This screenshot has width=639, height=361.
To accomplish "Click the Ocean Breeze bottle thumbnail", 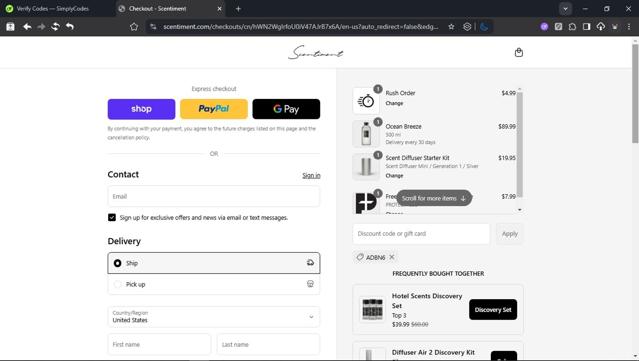I will click(366, 133).
